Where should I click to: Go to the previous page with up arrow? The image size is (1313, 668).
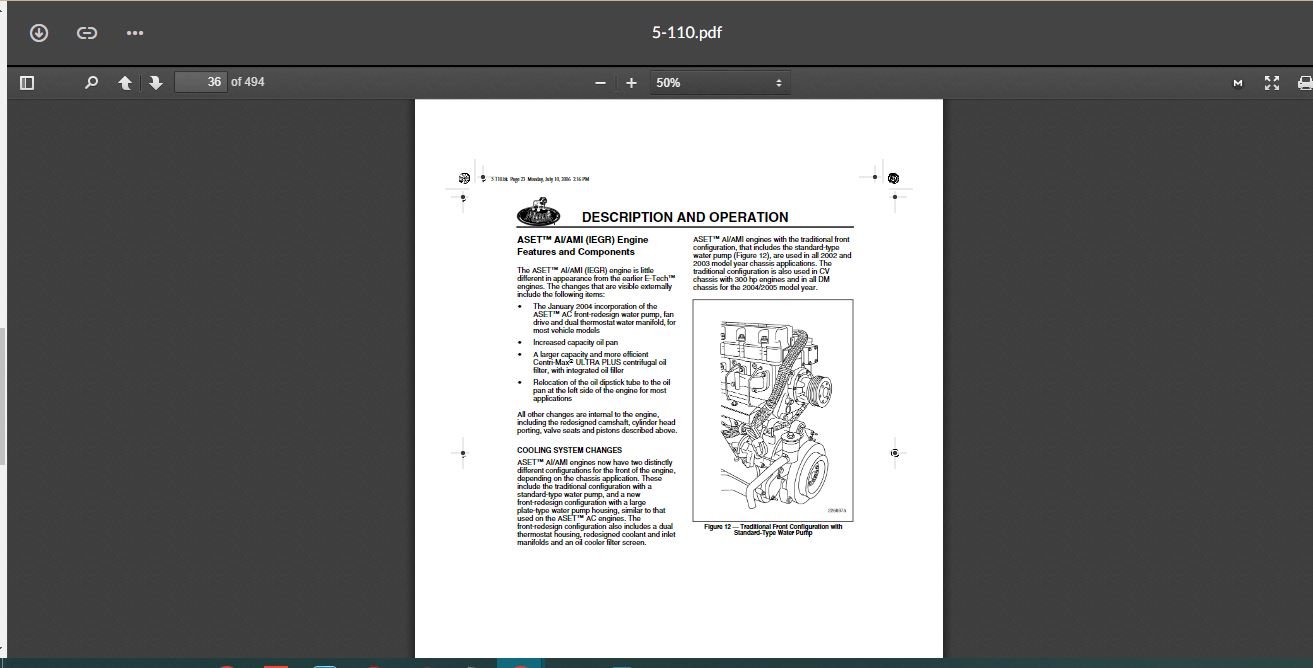(125, 83)
